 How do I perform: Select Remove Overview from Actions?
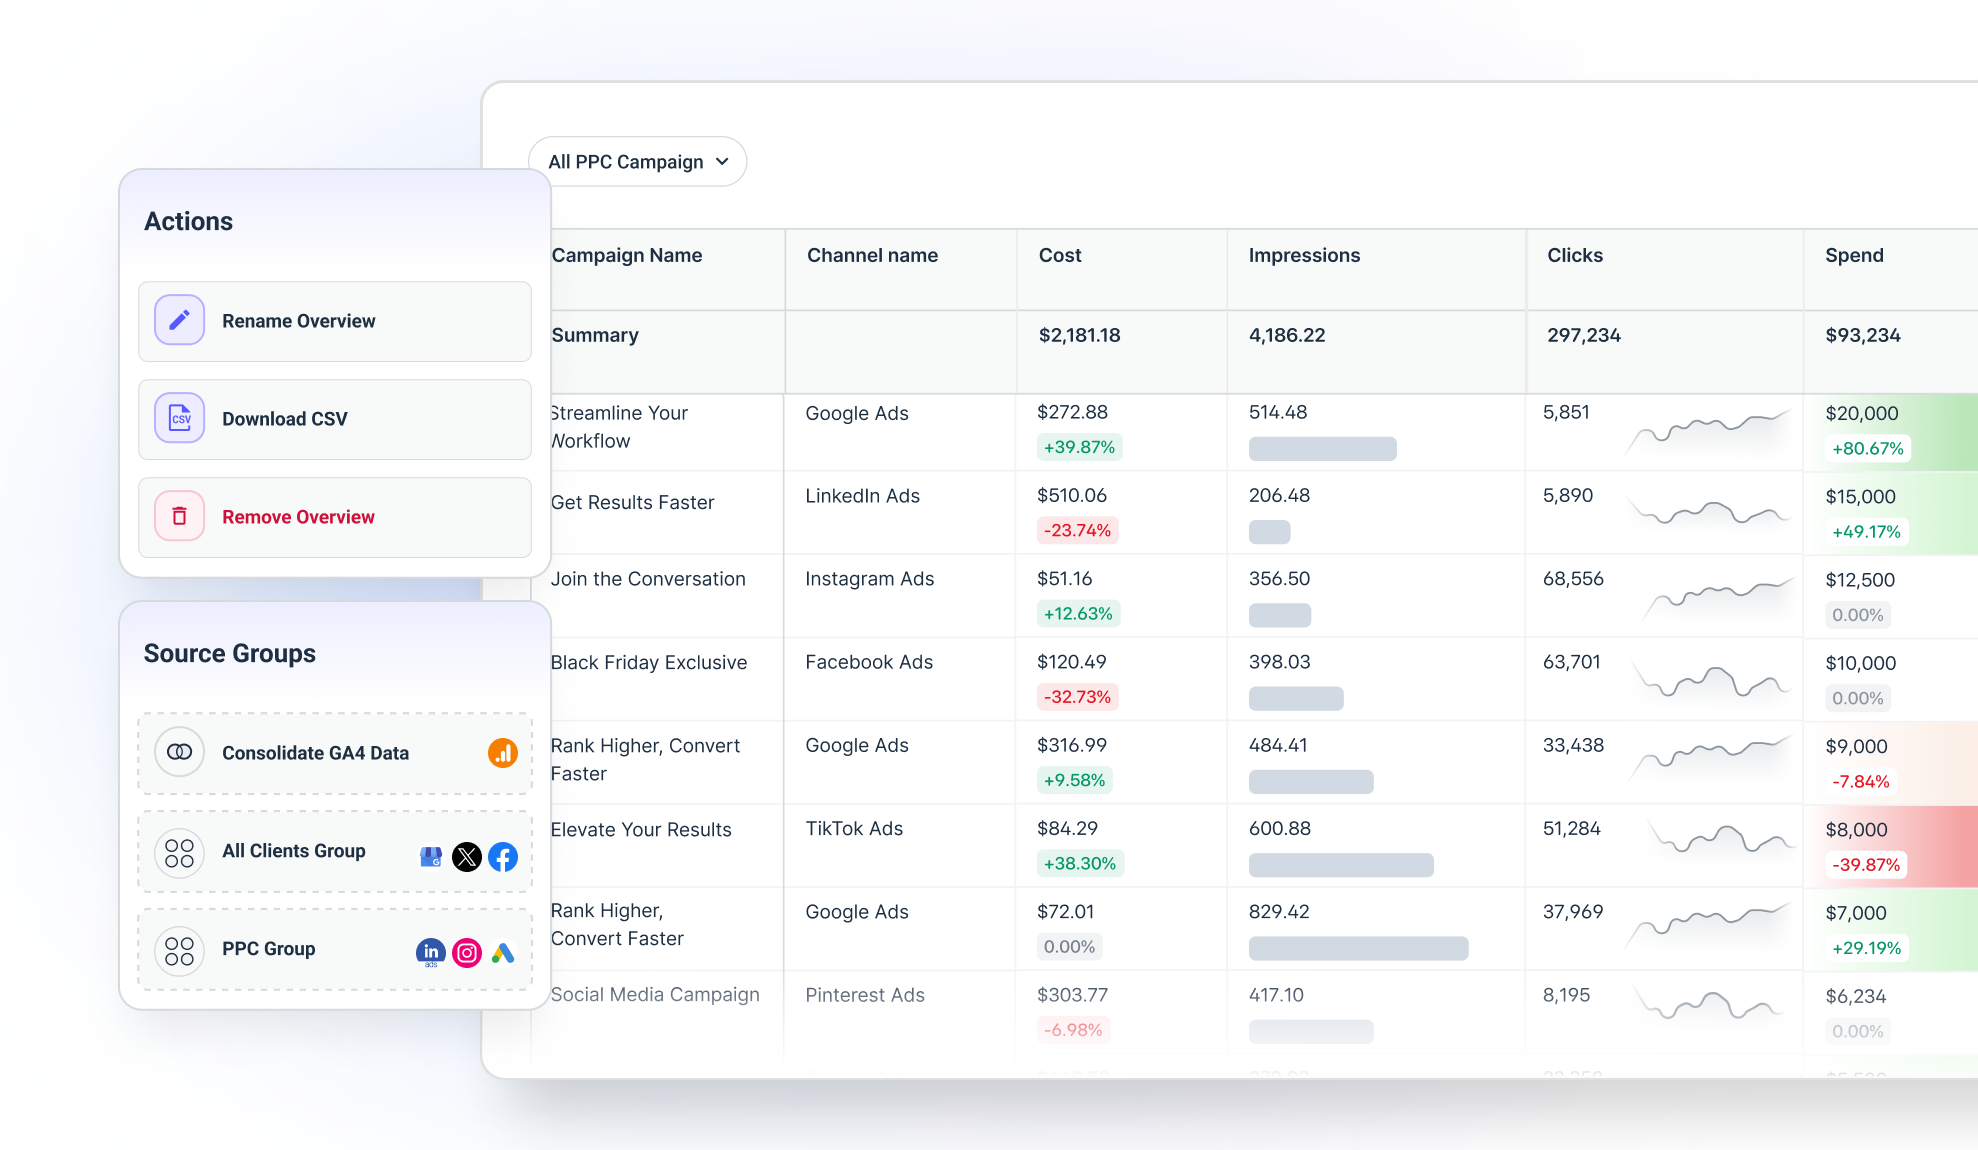297,516
